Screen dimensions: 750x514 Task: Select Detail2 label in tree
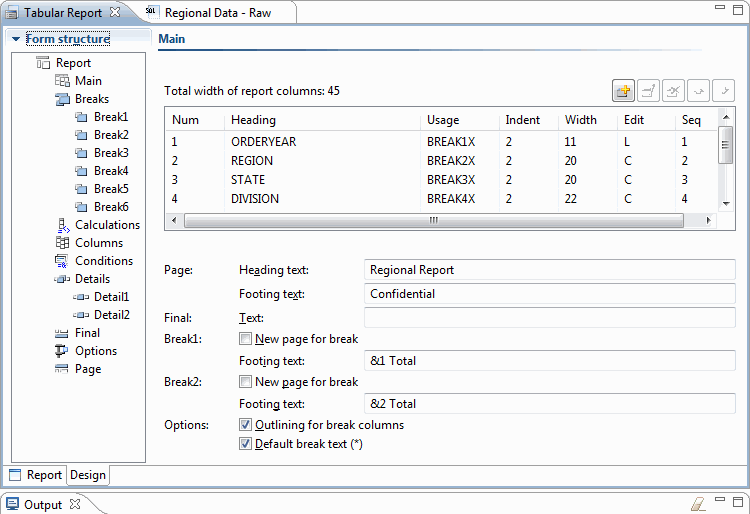[111, 315]
